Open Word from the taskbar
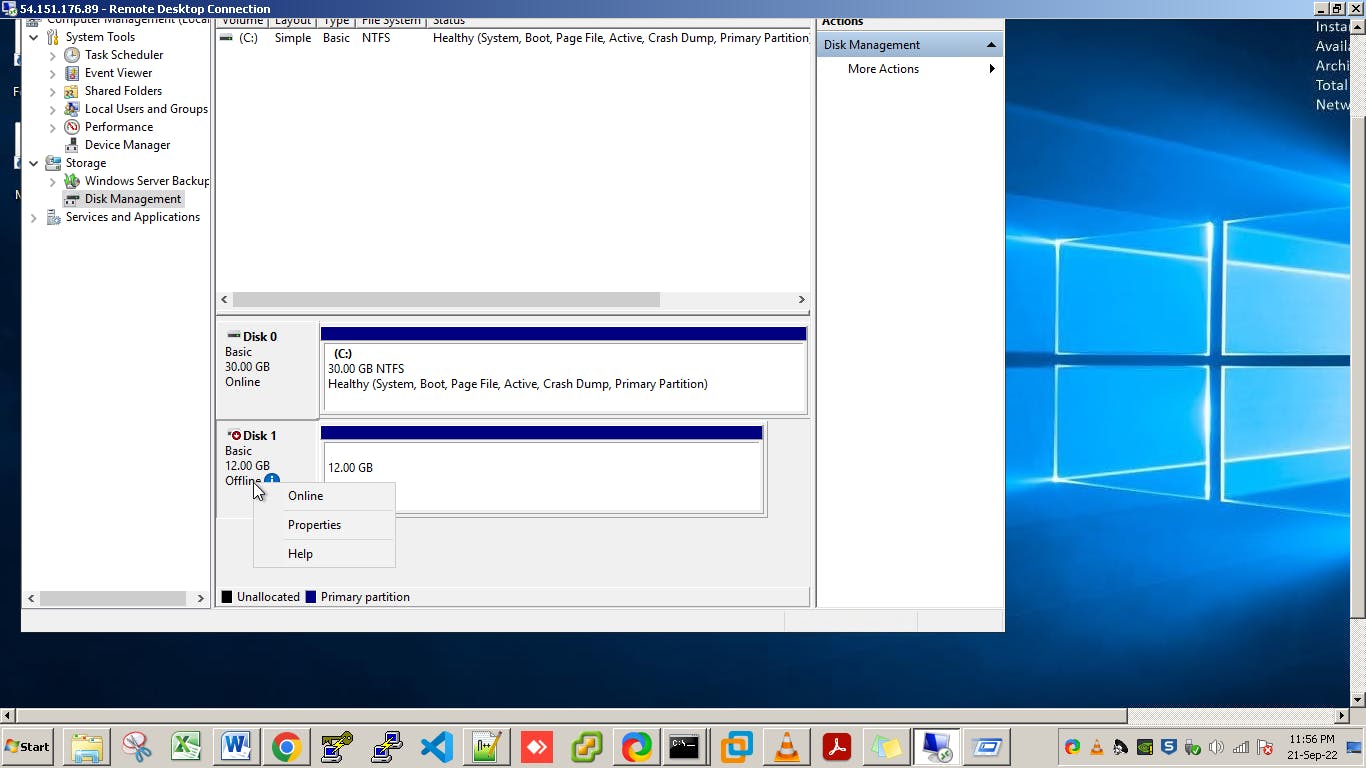 coord(237,747)
